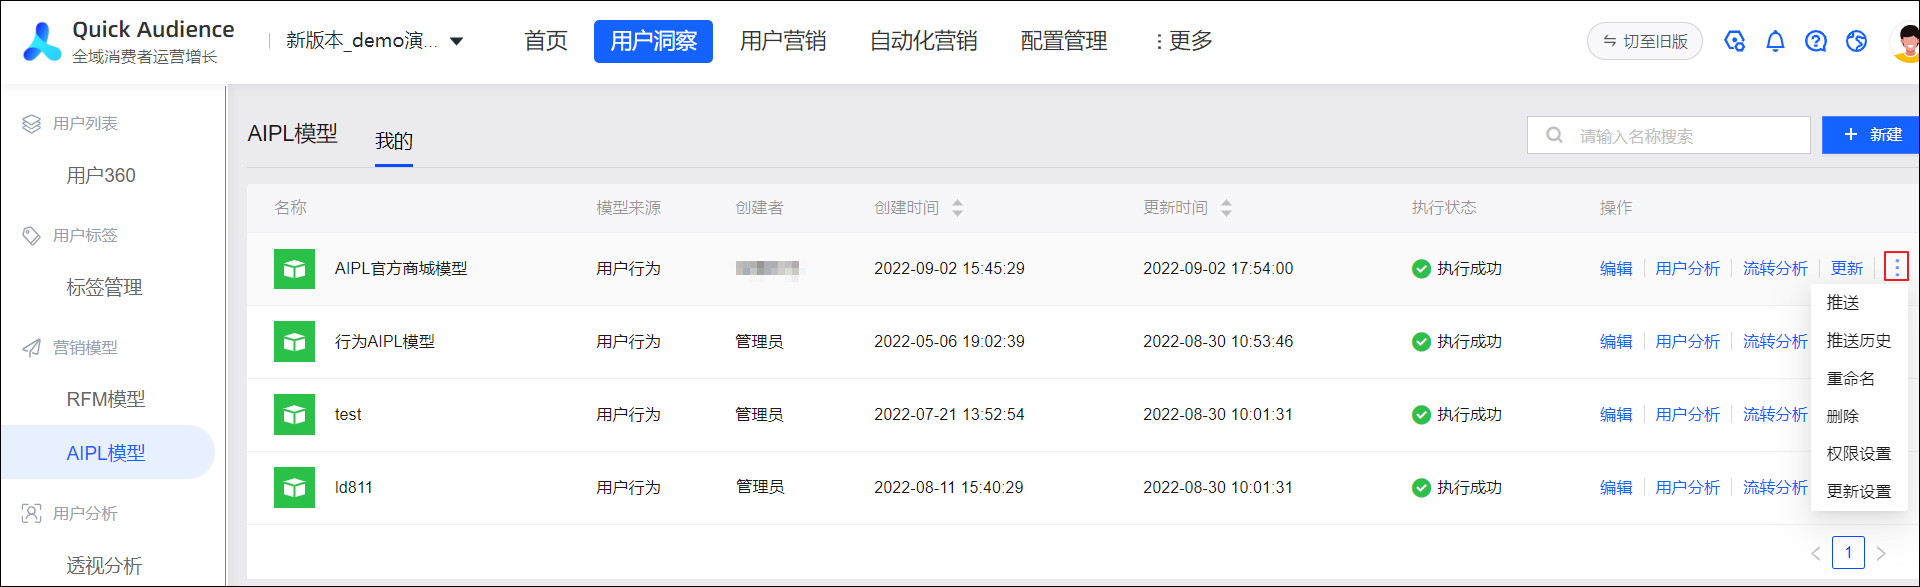Image resolution: width=1920 pixels, height=587 pixels.
Task: Click 编辑 for the ld811 row
Action: tap(1616, 488)
